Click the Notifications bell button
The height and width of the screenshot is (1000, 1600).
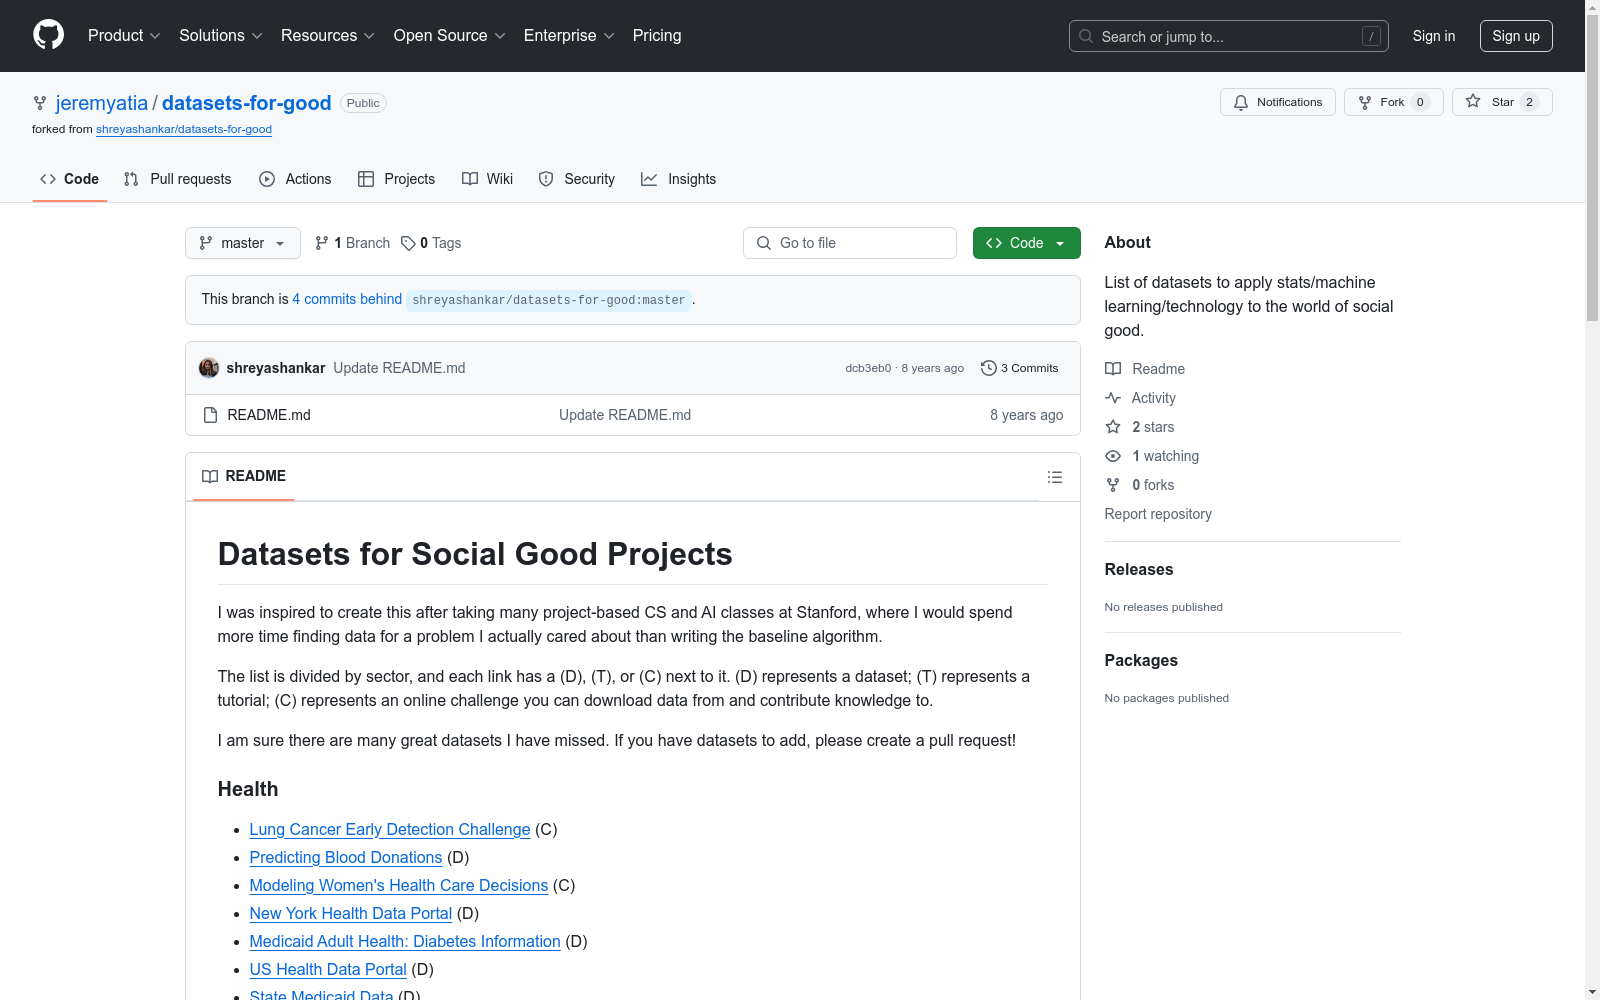1277,102
